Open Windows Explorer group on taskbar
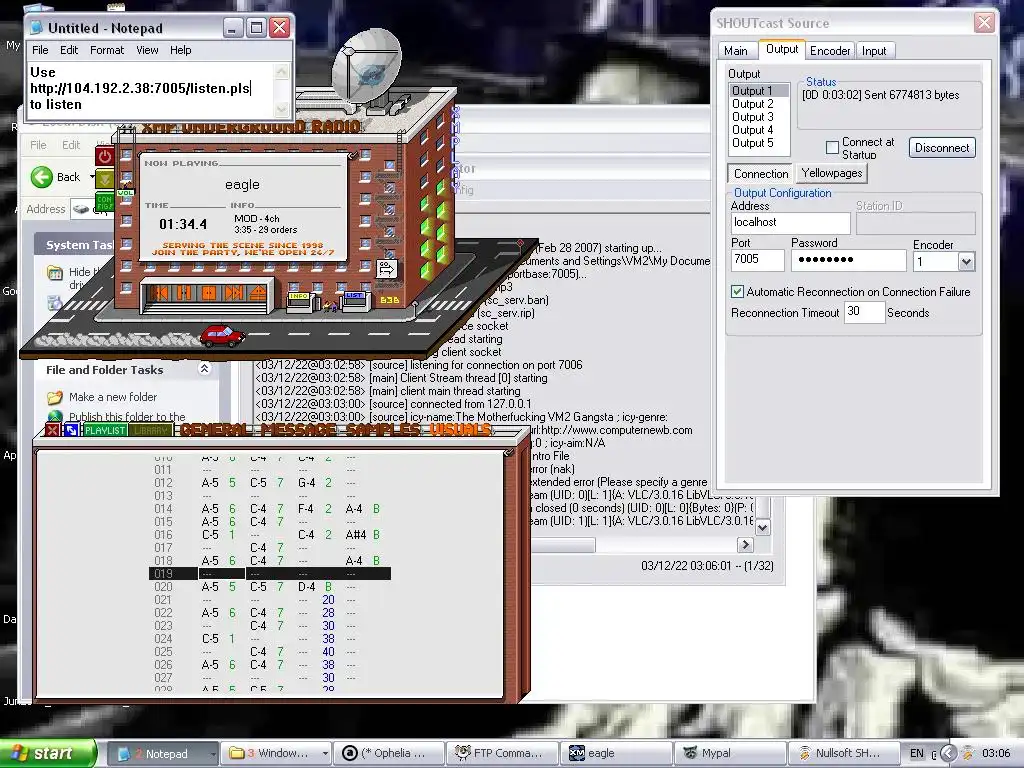The height and width of the screenshot is (768, 1024). [x=276, y=754]
